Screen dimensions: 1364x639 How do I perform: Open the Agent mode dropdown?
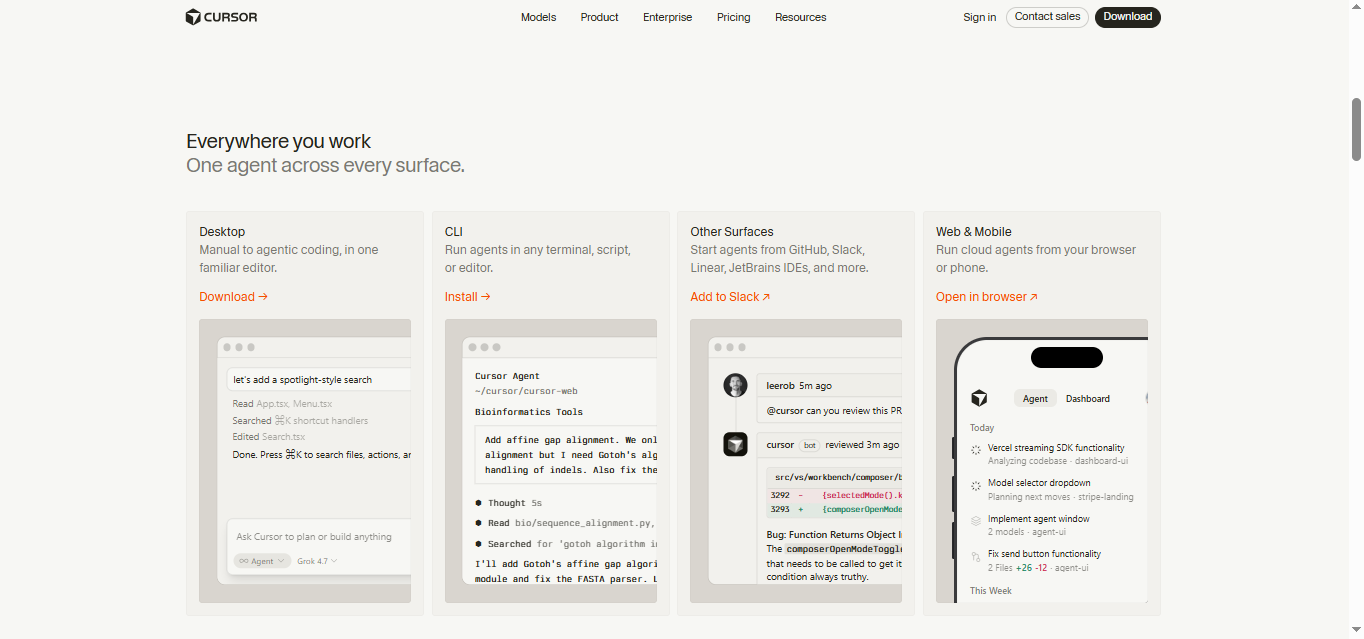click(x=262, y=561)
